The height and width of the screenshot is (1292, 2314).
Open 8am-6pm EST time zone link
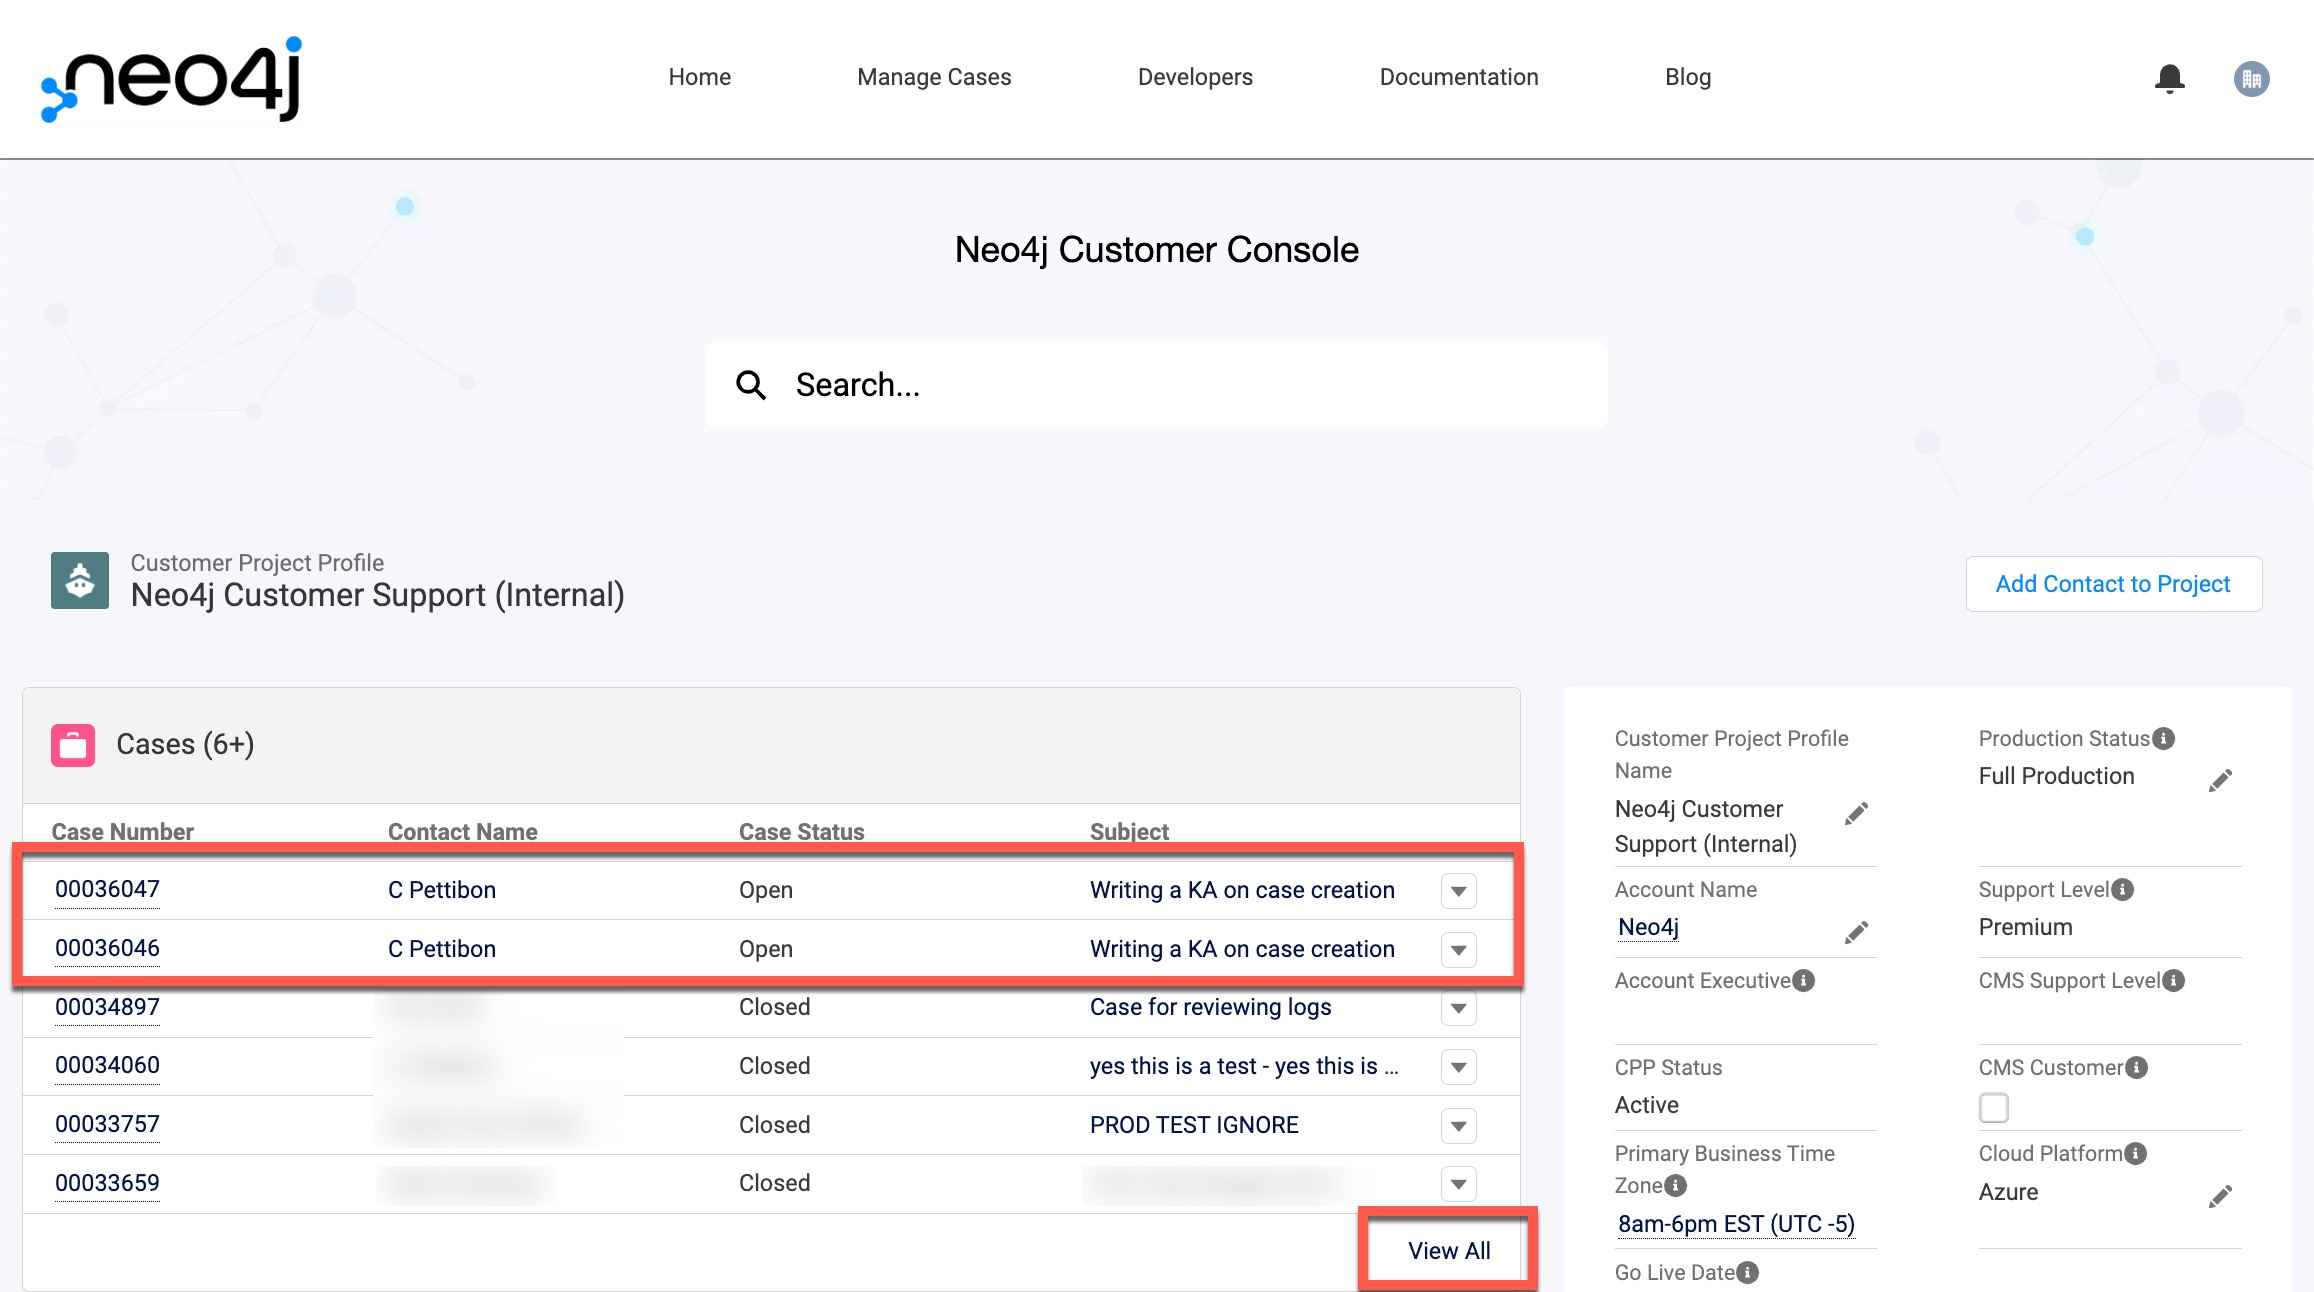(1736, 1224)
